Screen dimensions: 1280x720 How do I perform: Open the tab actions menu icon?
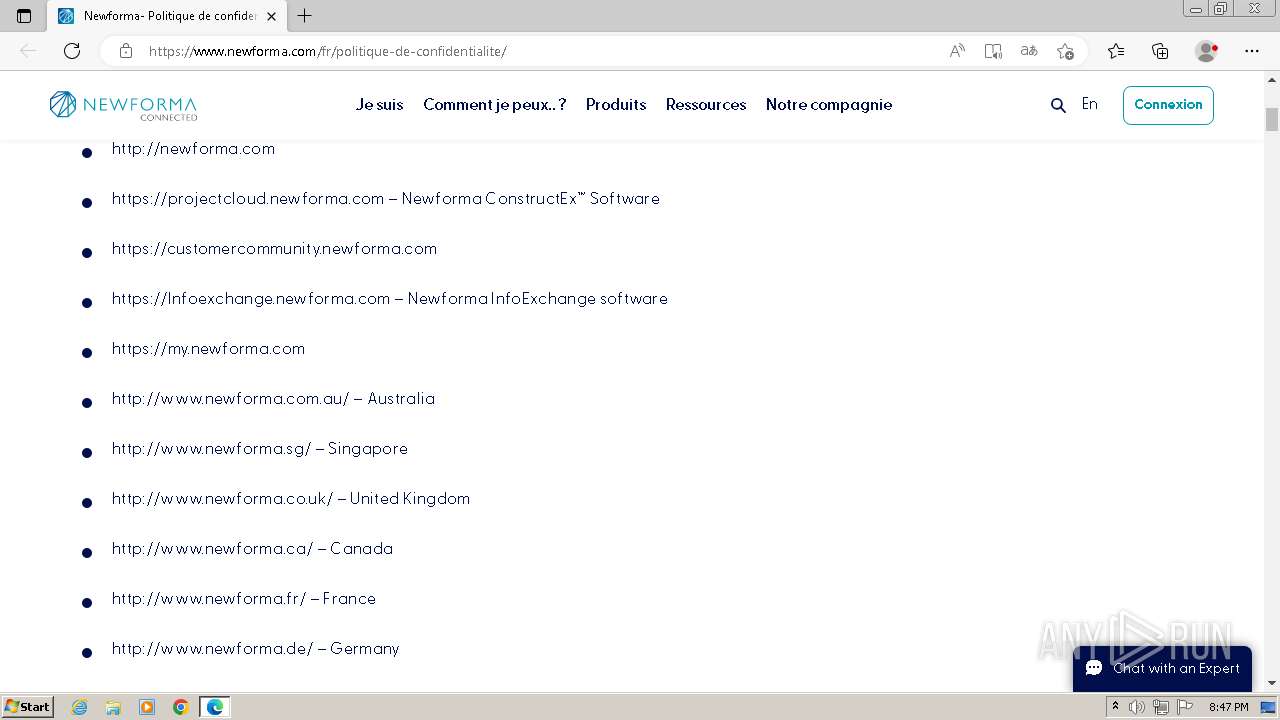pos(24,16)
